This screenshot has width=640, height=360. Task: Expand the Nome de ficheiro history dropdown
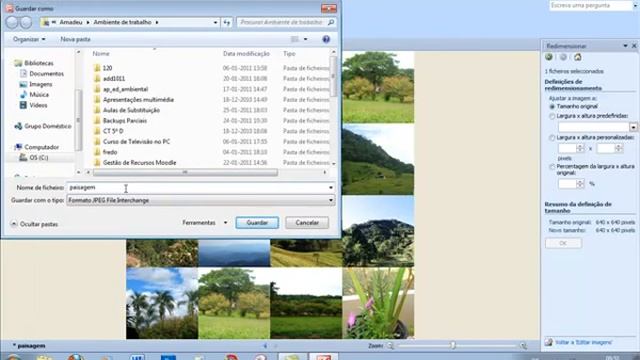point(331,188)
